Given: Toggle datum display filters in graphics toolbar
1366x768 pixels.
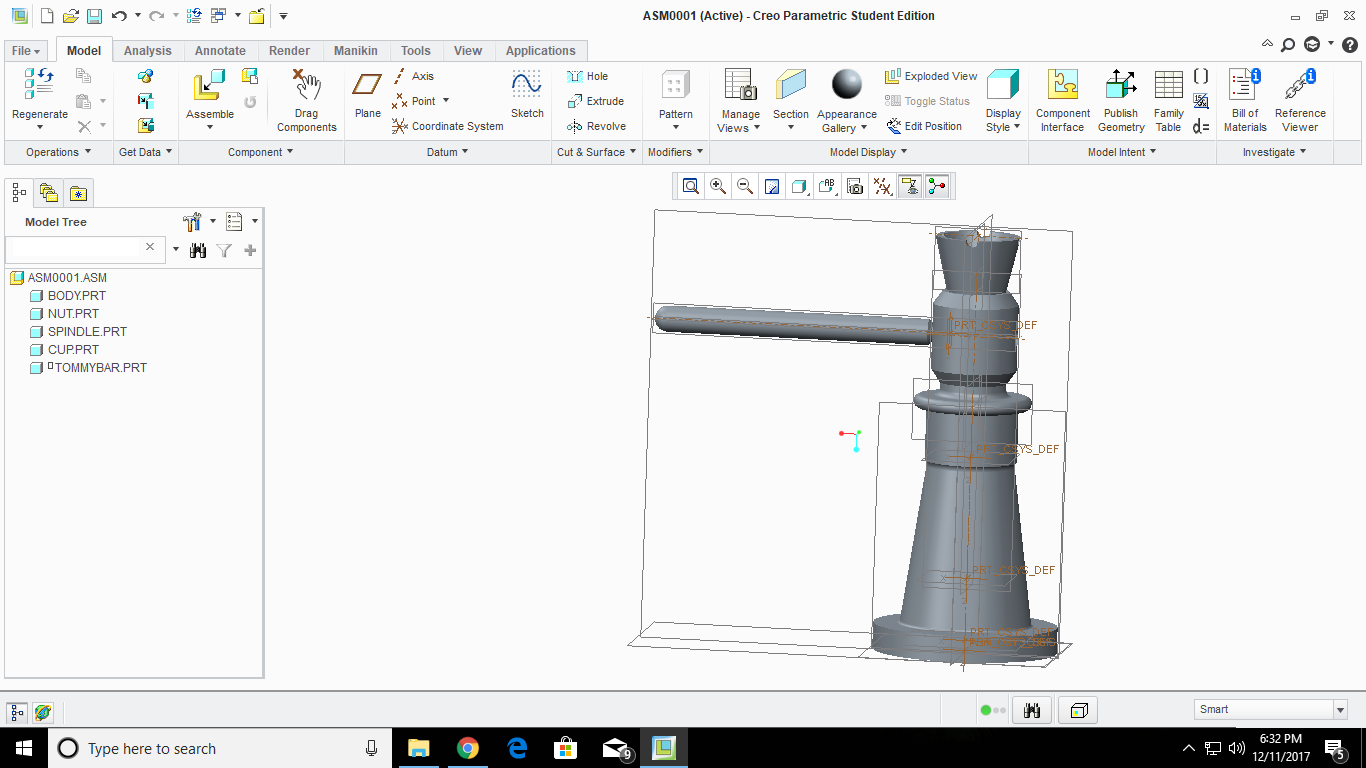Looking at the screenshot, I should (x=881, y=186).
